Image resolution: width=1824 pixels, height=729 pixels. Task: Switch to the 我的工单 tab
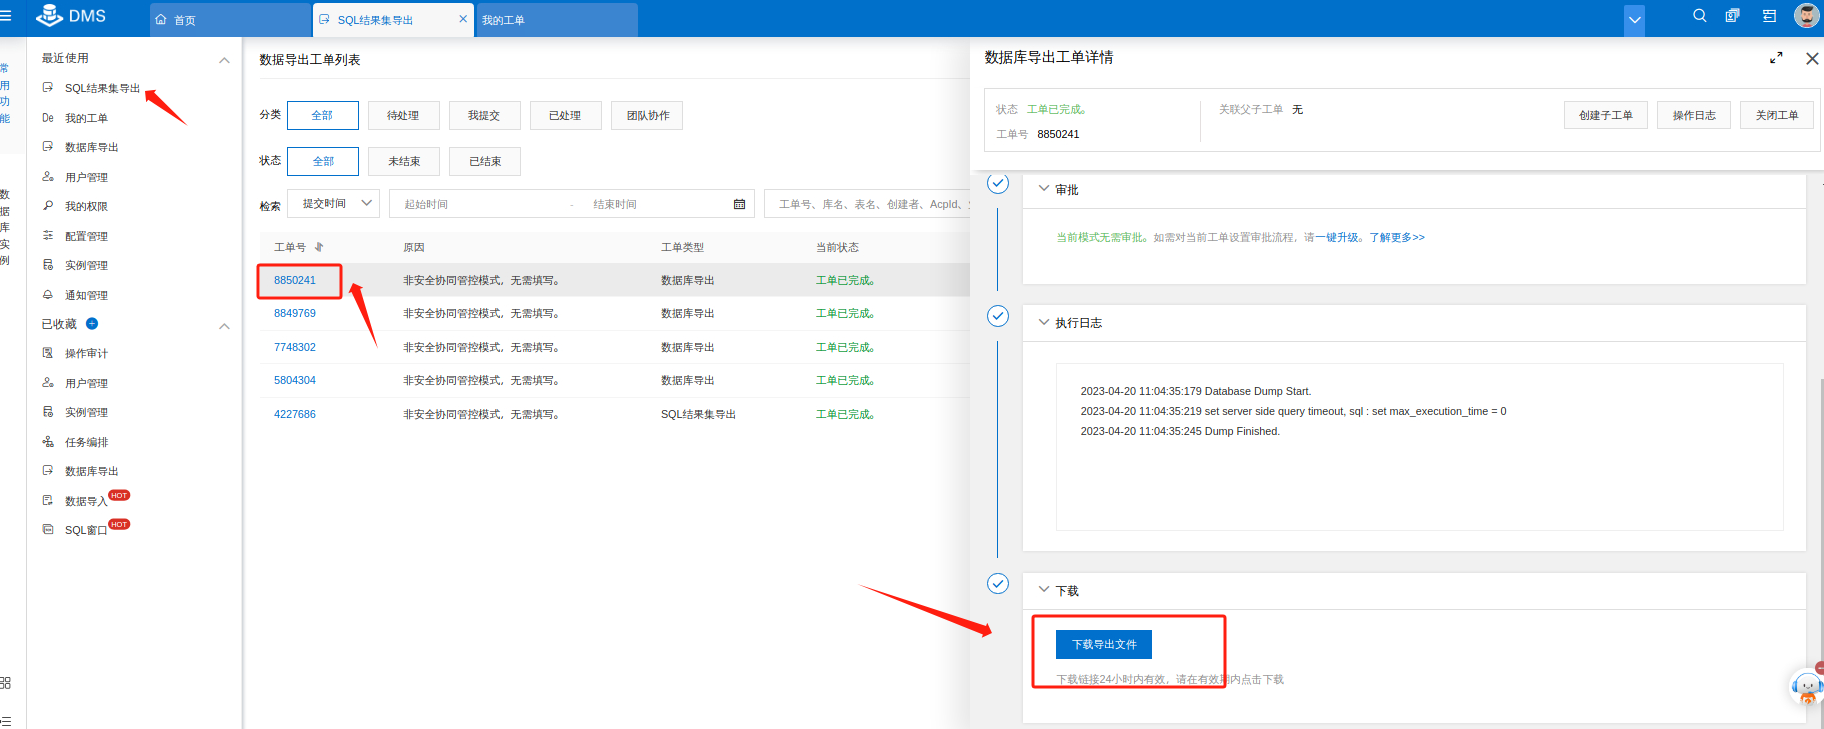pos(557,20)
